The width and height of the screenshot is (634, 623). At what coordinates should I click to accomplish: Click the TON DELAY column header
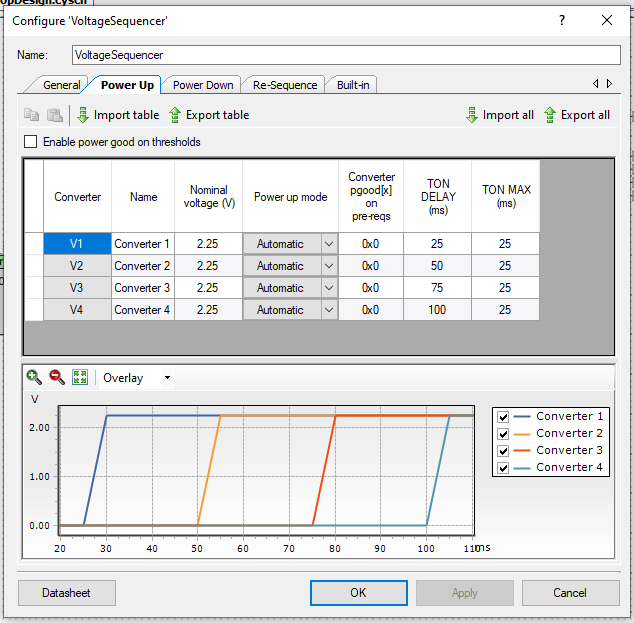point(437,196)
